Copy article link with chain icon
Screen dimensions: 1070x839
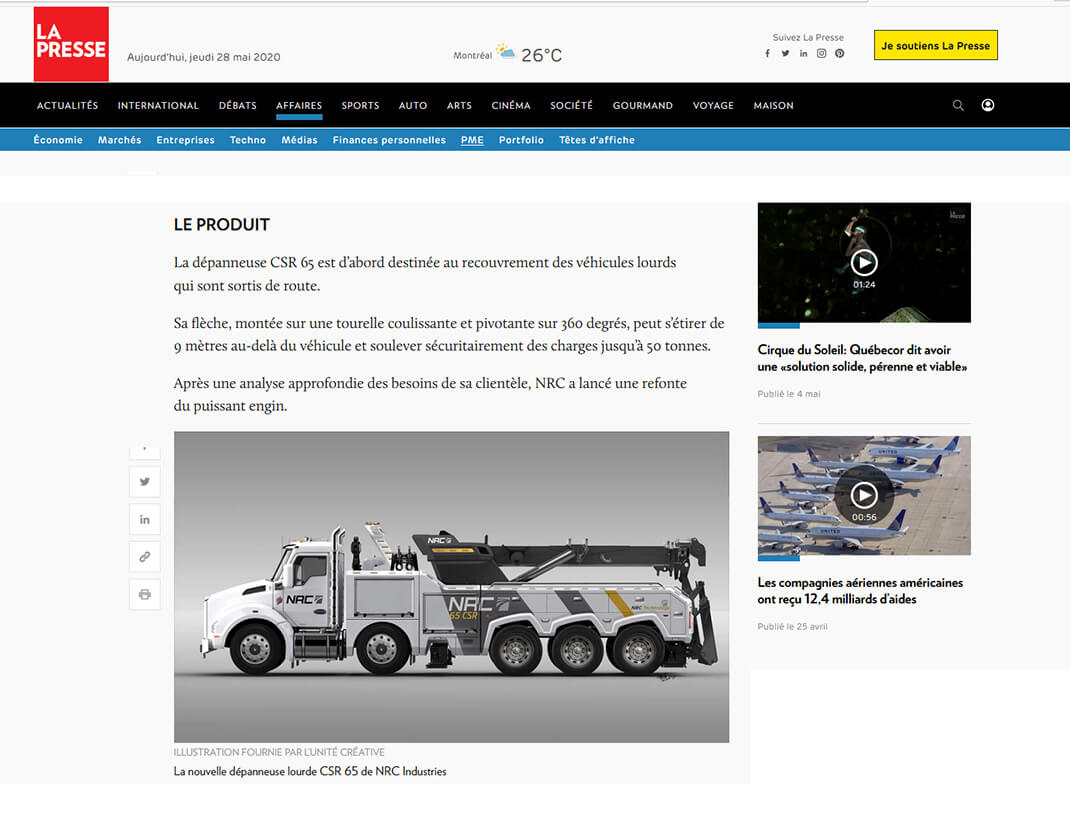[x=145, y=557]
